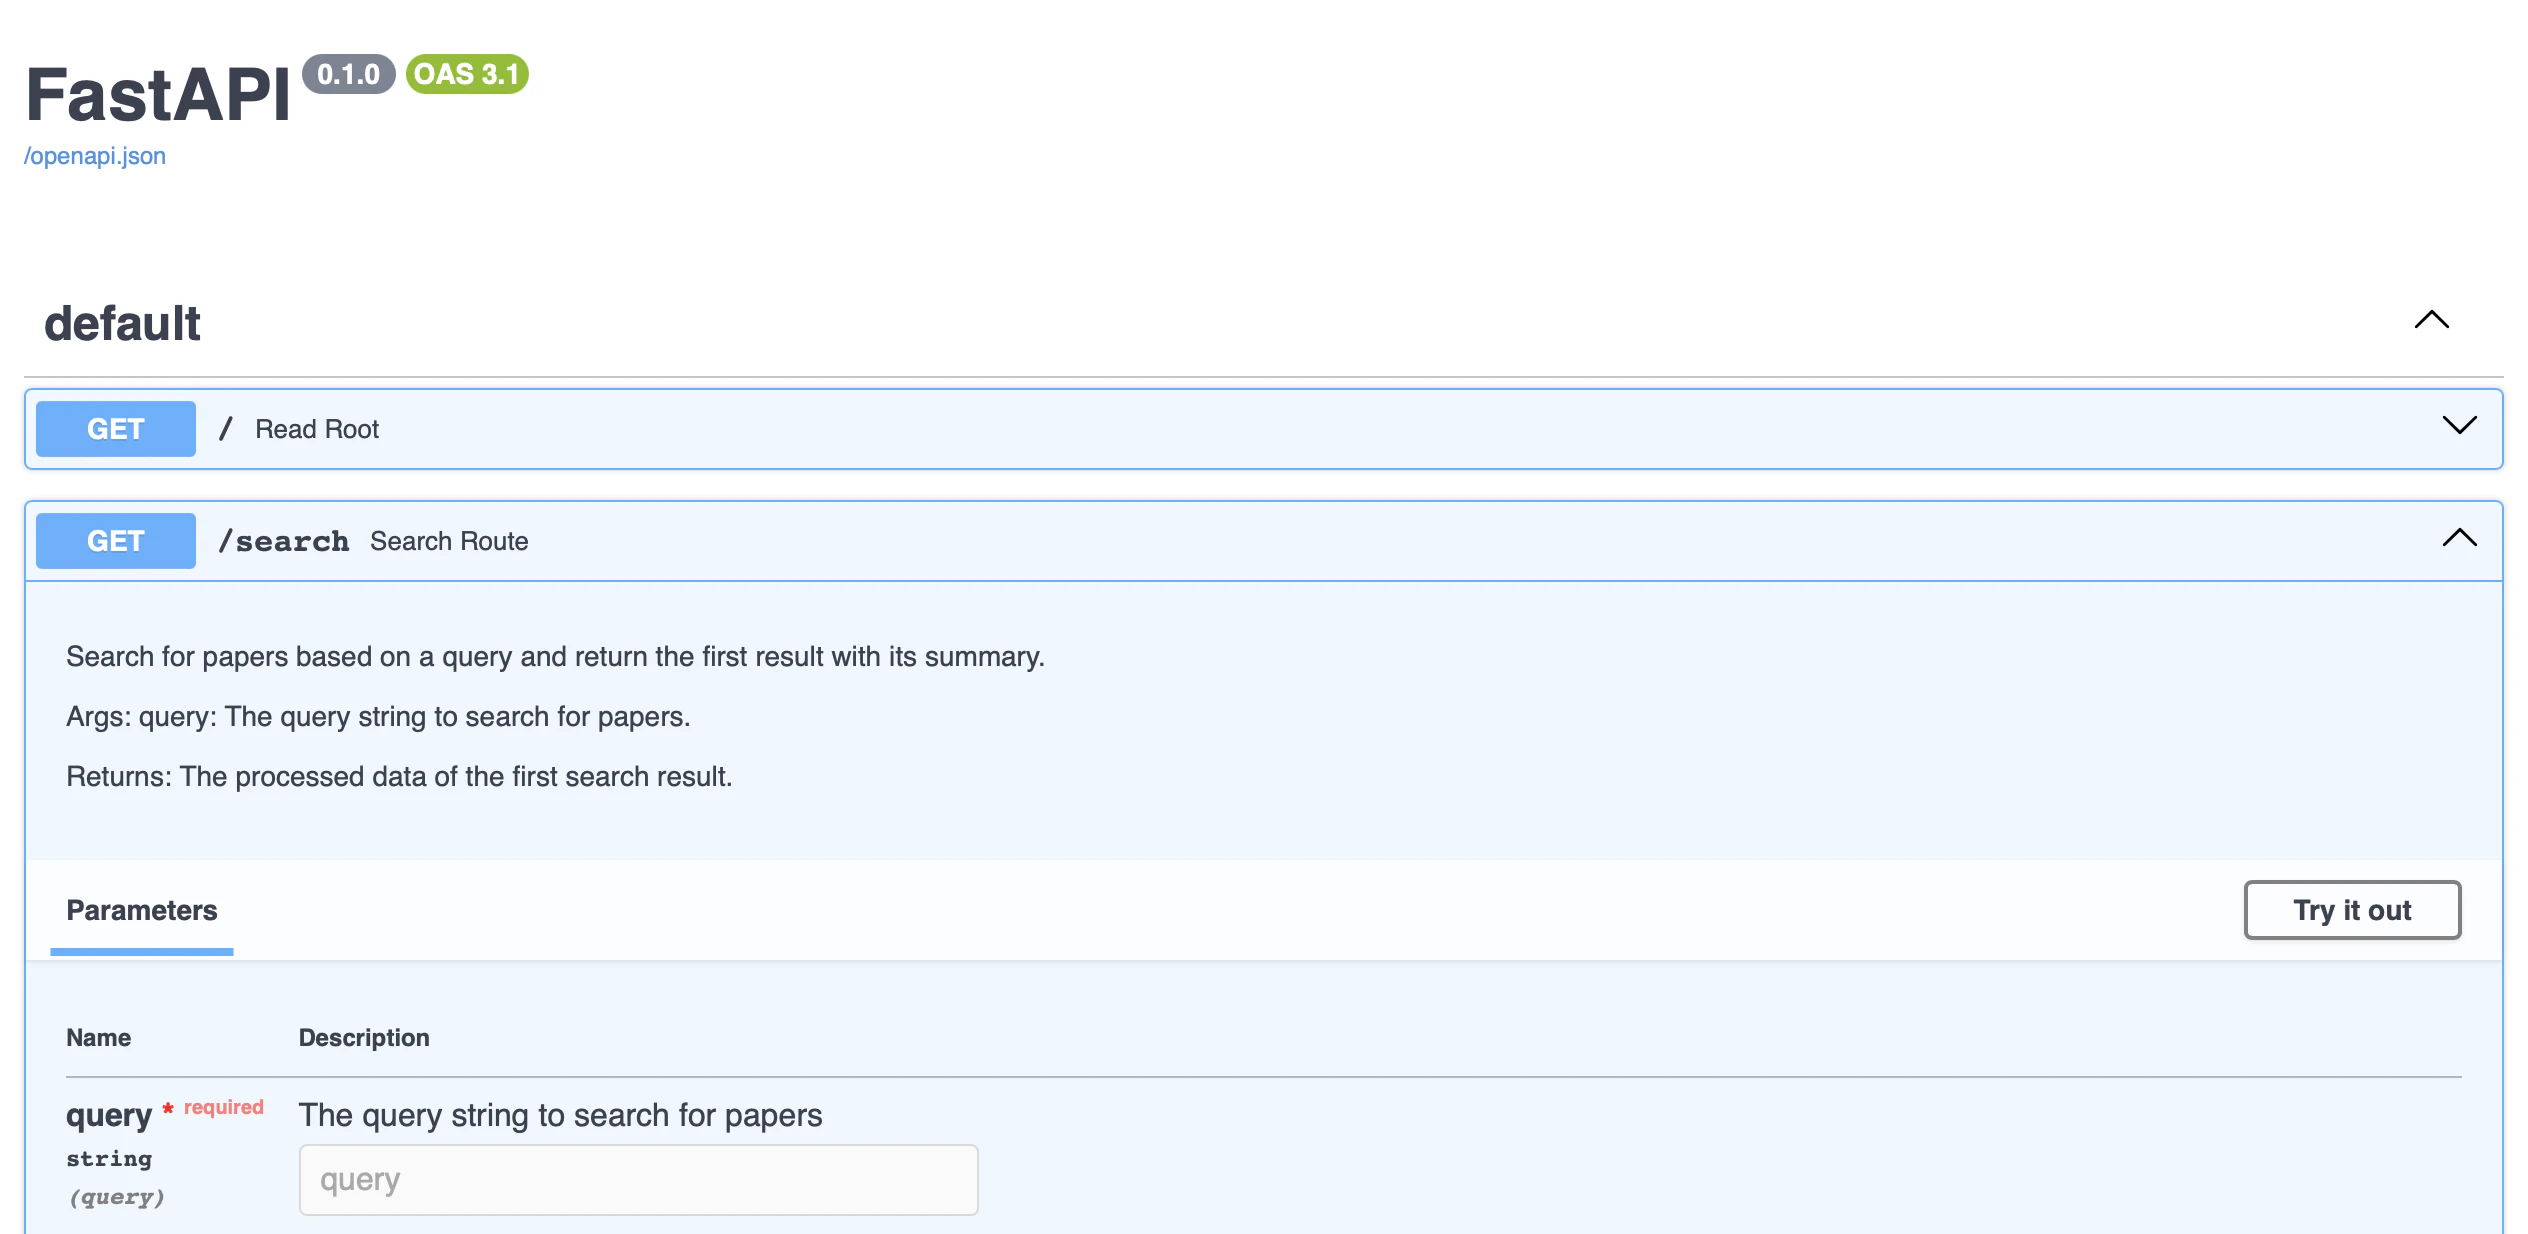The height and width of the screenshot is (1234, 2528).
Task: Click the 'Search for papers based on a query' description
Action: [555, 657]
